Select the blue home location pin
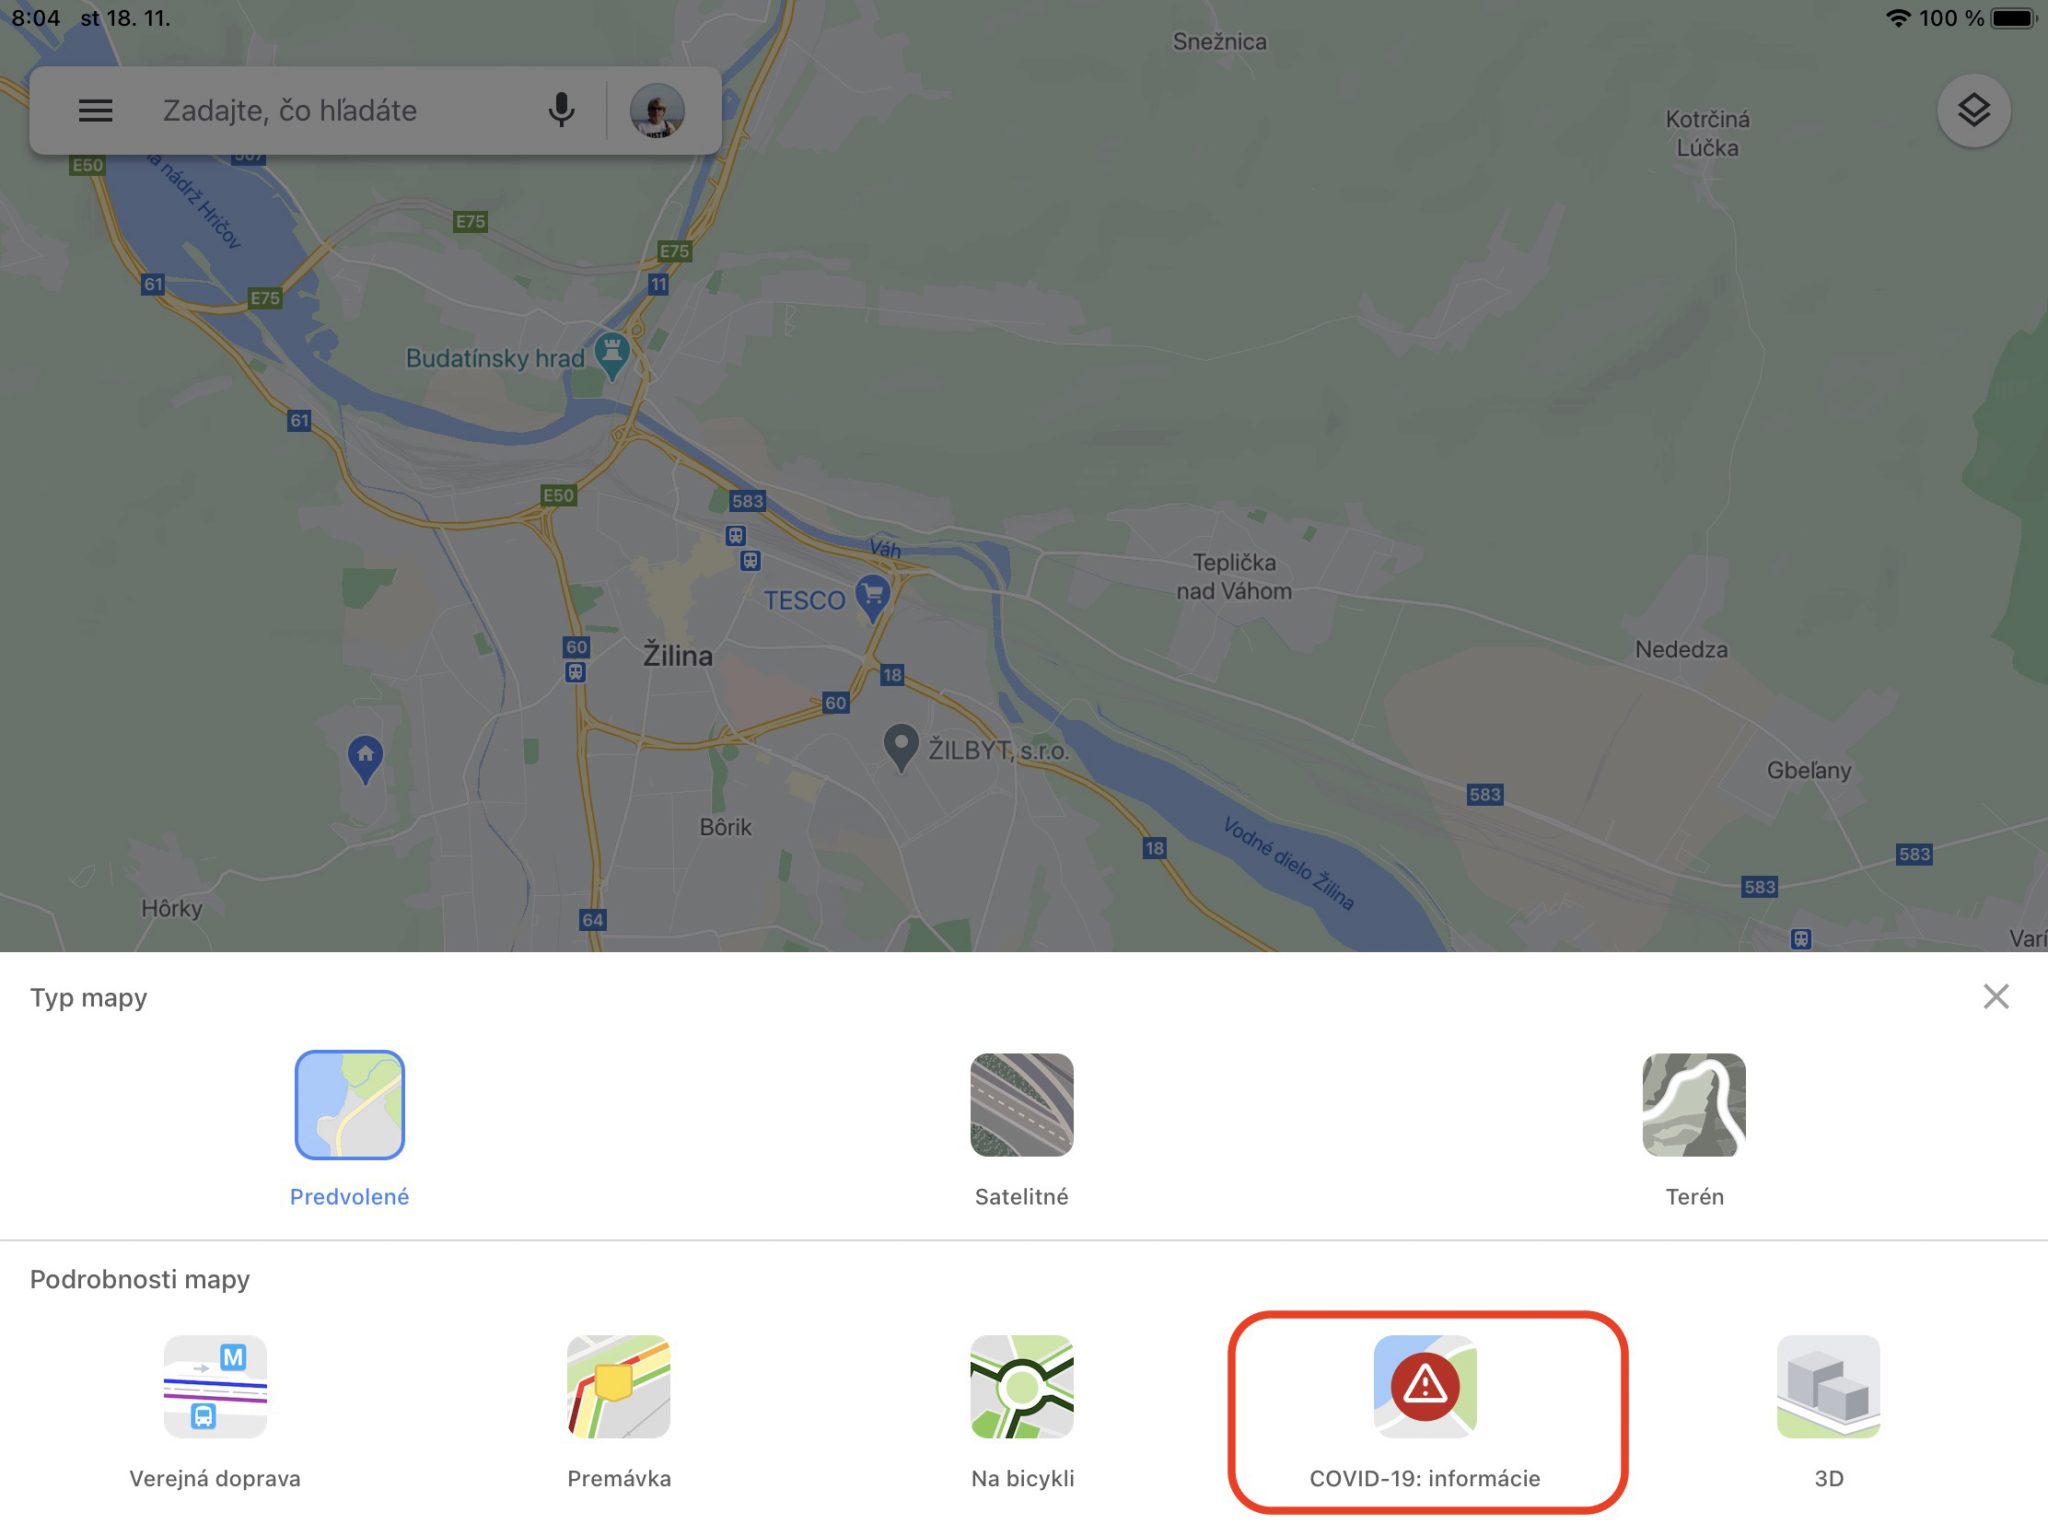The height and width of the screenshot is (1536, 2048). pyautogui.click(x=365, y=758)
